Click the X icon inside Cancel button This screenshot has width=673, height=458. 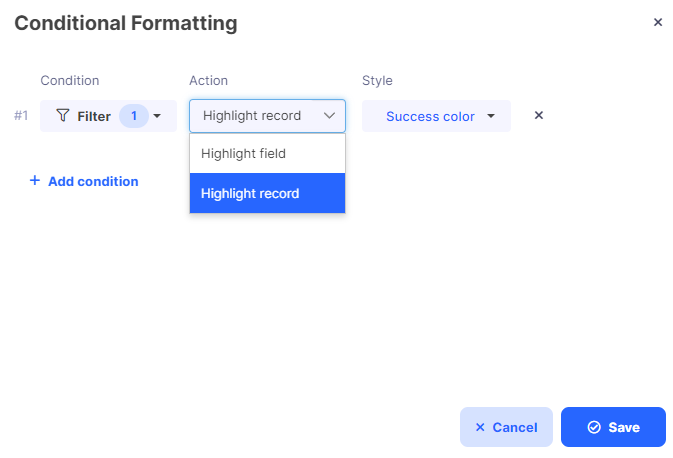click(x=480, y=427)
